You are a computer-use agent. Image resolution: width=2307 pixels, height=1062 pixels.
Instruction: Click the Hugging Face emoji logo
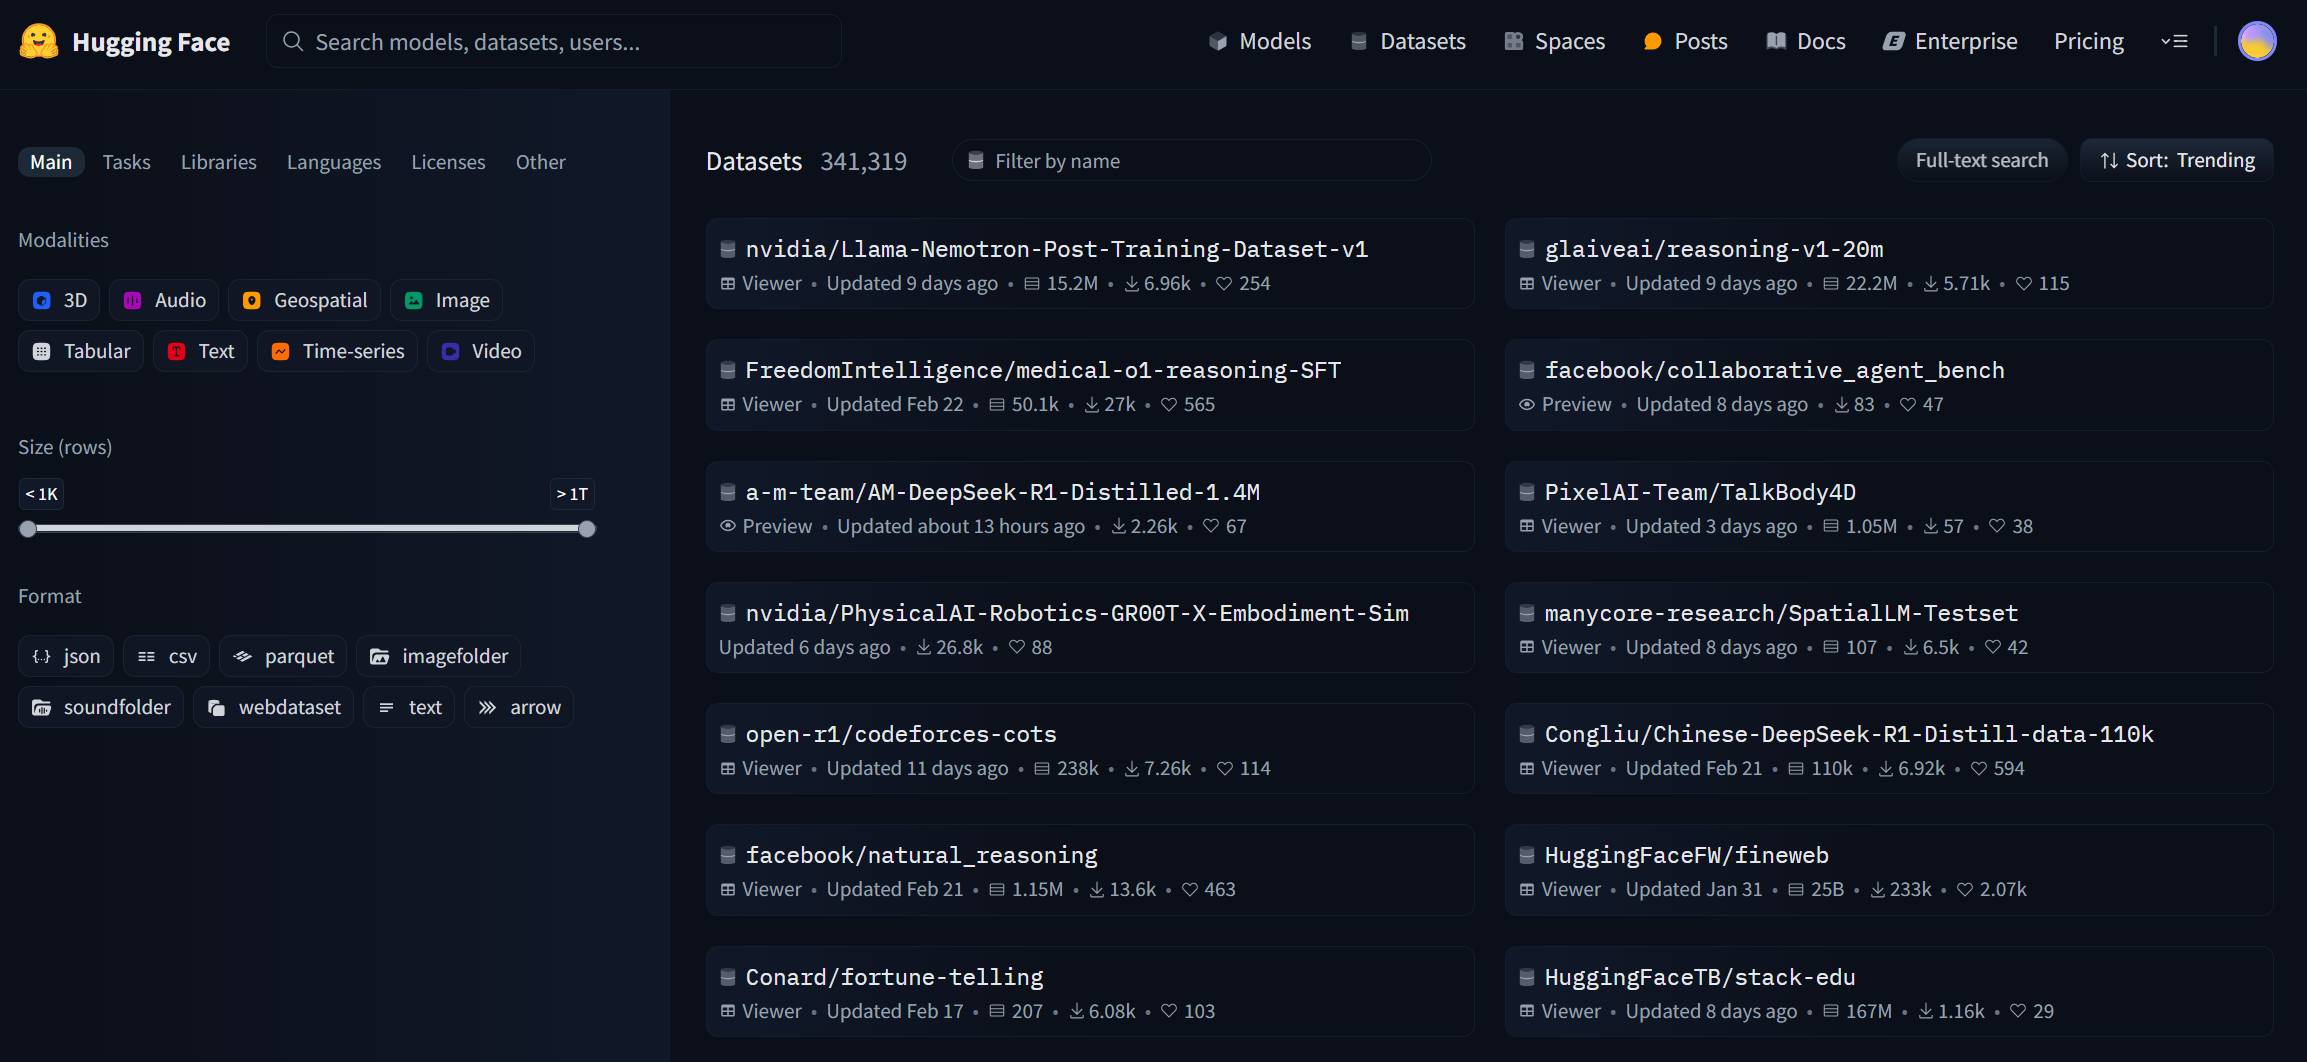coord(39,41)
